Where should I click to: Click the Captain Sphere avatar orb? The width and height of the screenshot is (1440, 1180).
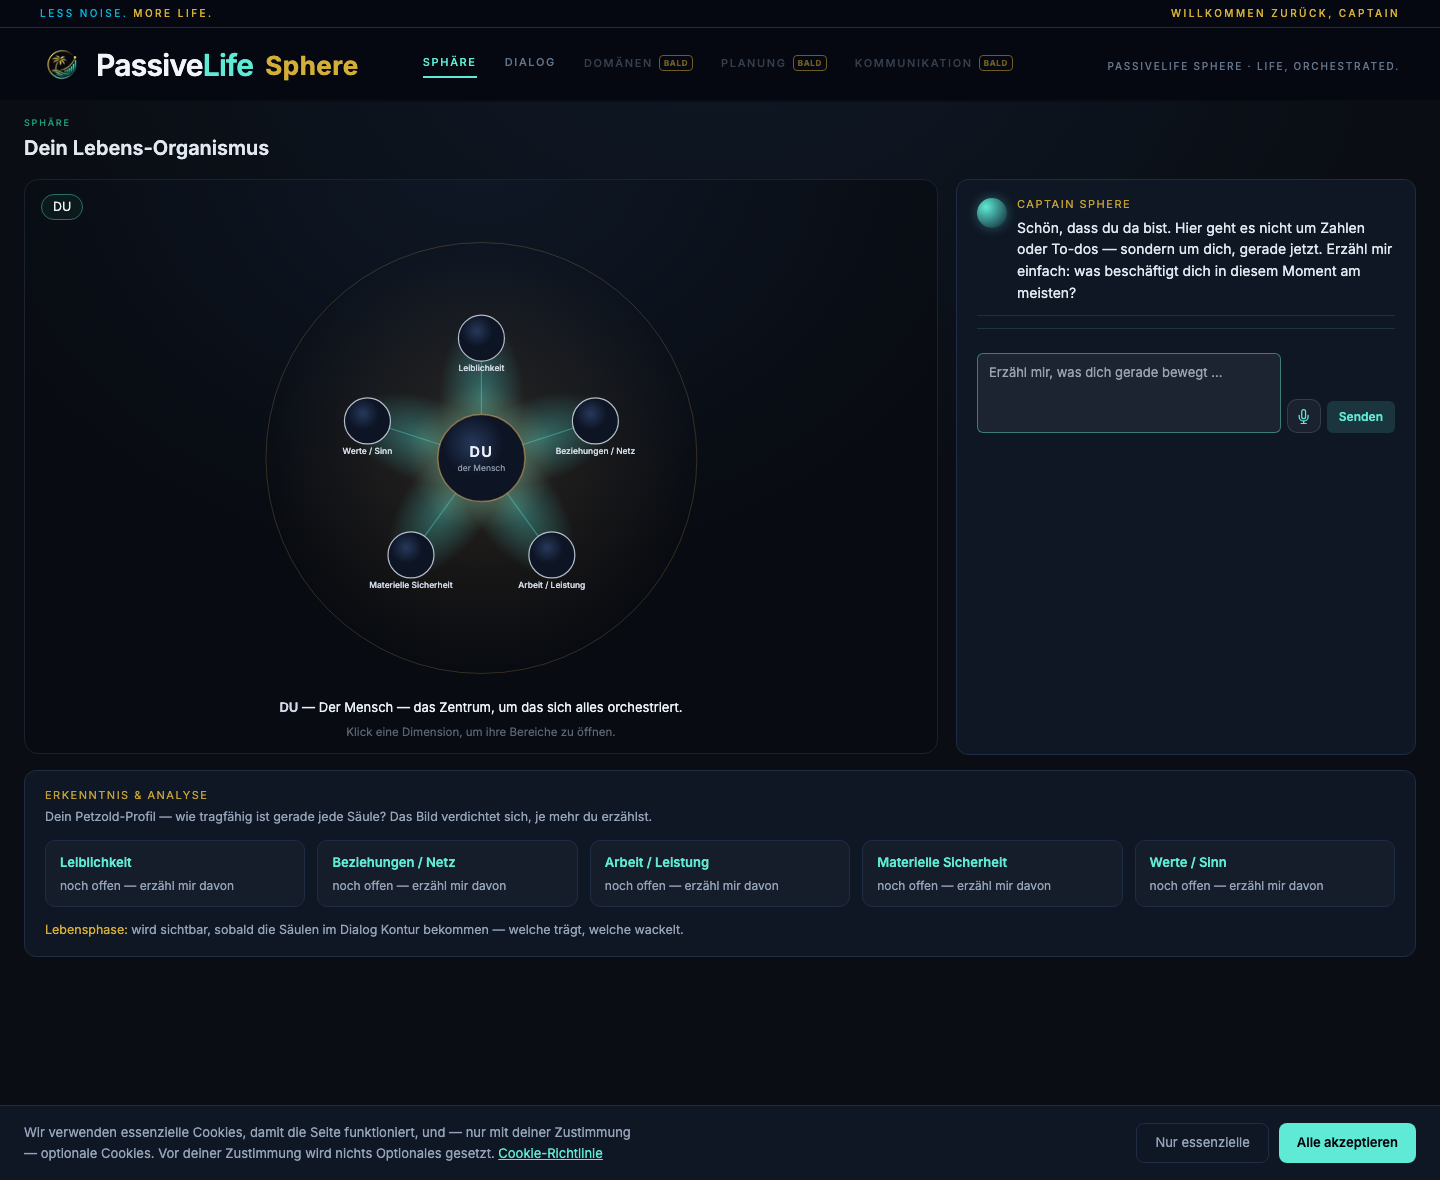pos(991,213)
